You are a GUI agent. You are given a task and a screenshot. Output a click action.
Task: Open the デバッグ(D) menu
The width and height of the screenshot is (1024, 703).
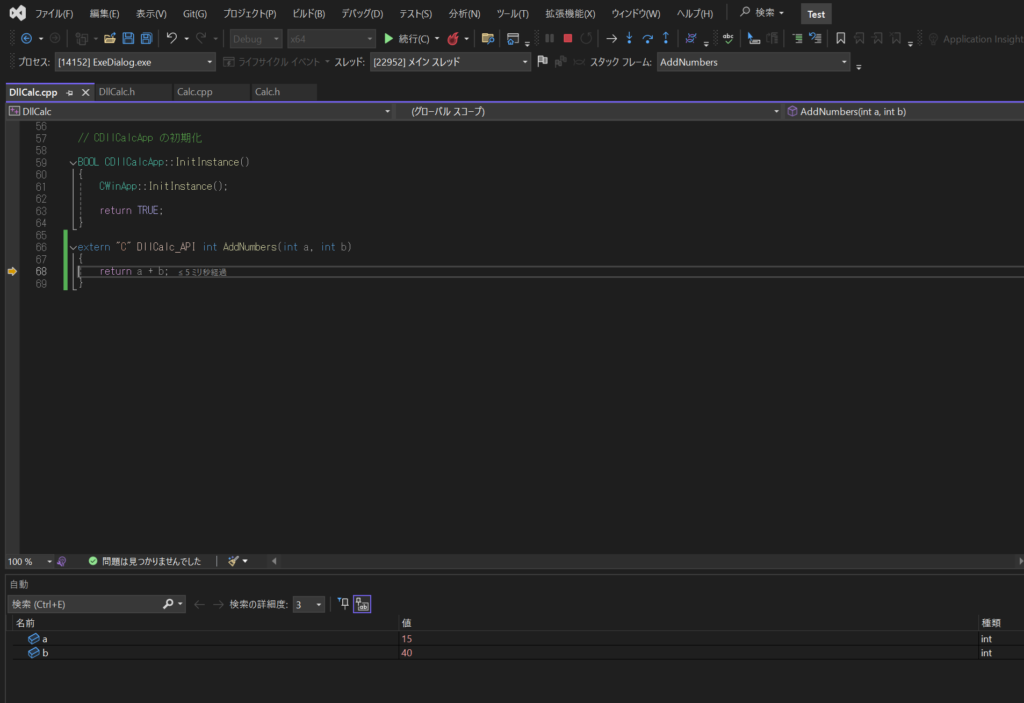(361, 14)
